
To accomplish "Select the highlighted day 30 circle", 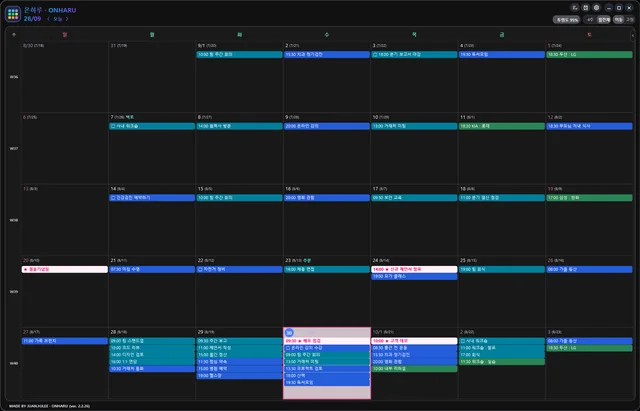I will click(289, 333).
